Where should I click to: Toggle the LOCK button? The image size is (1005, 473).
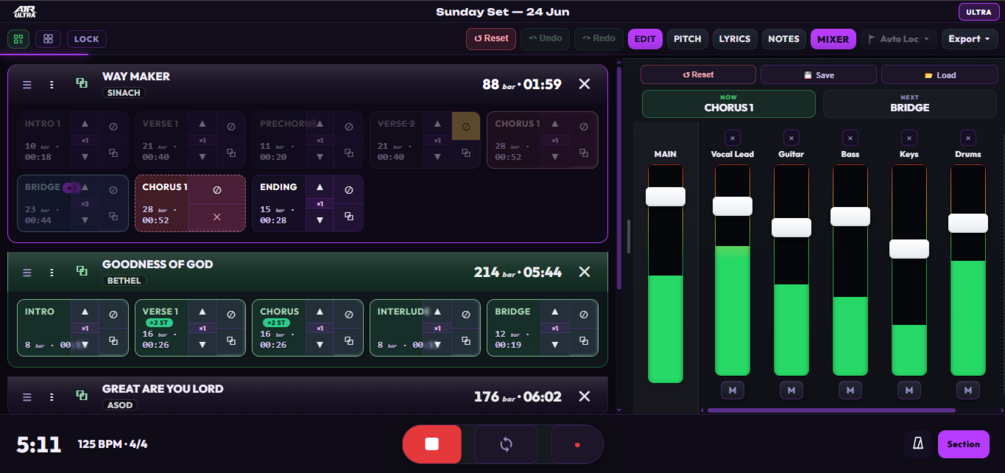[87, 39]
